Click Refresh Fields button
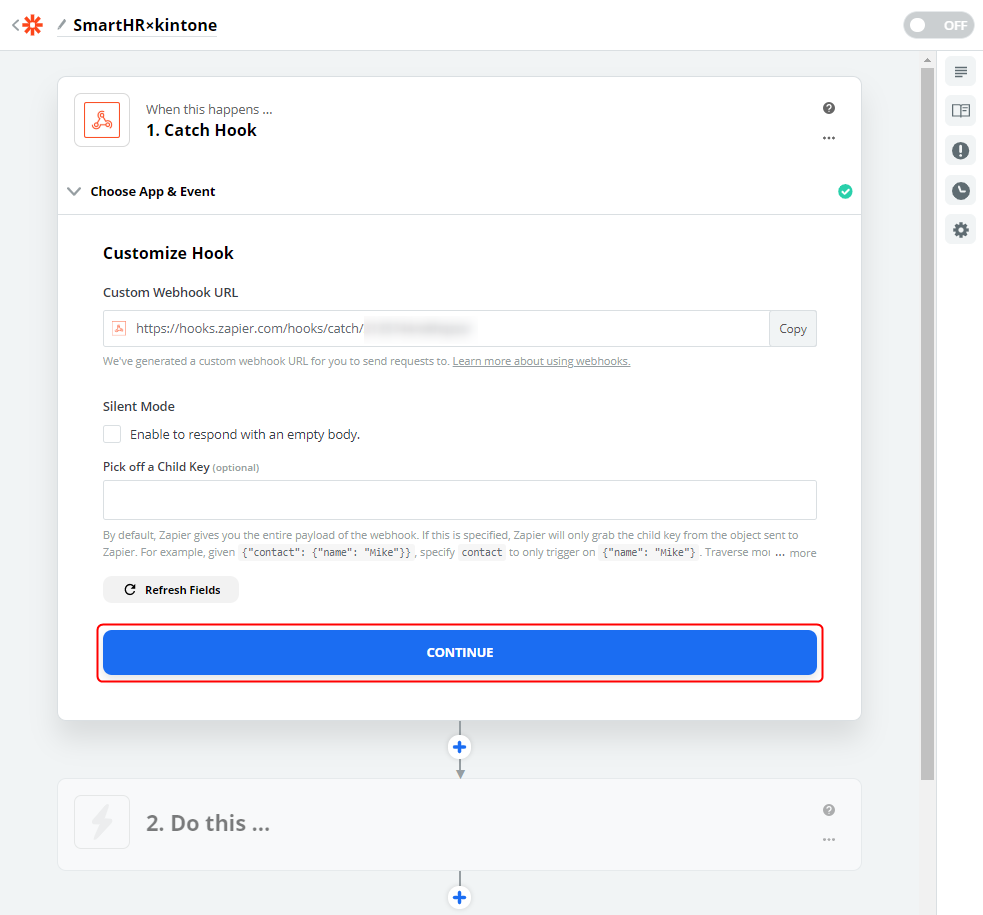 point(171,590)
